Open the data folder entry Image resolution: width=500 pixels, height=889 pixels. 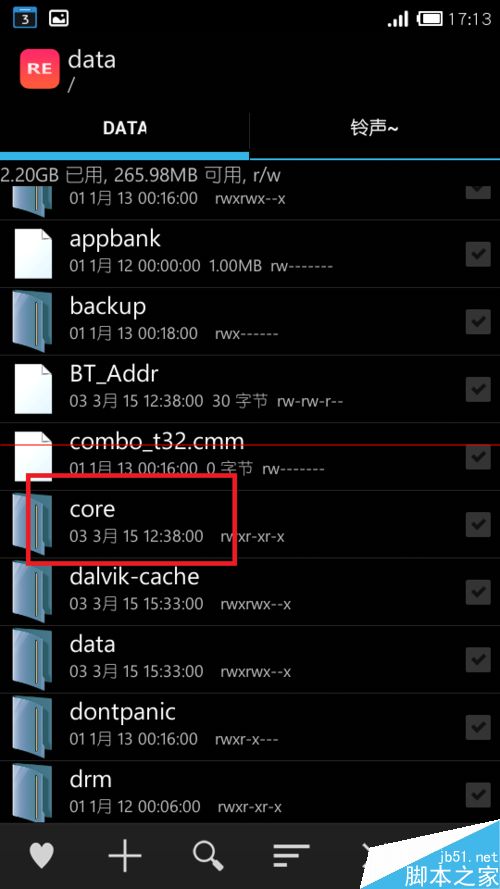coord(250,659)
